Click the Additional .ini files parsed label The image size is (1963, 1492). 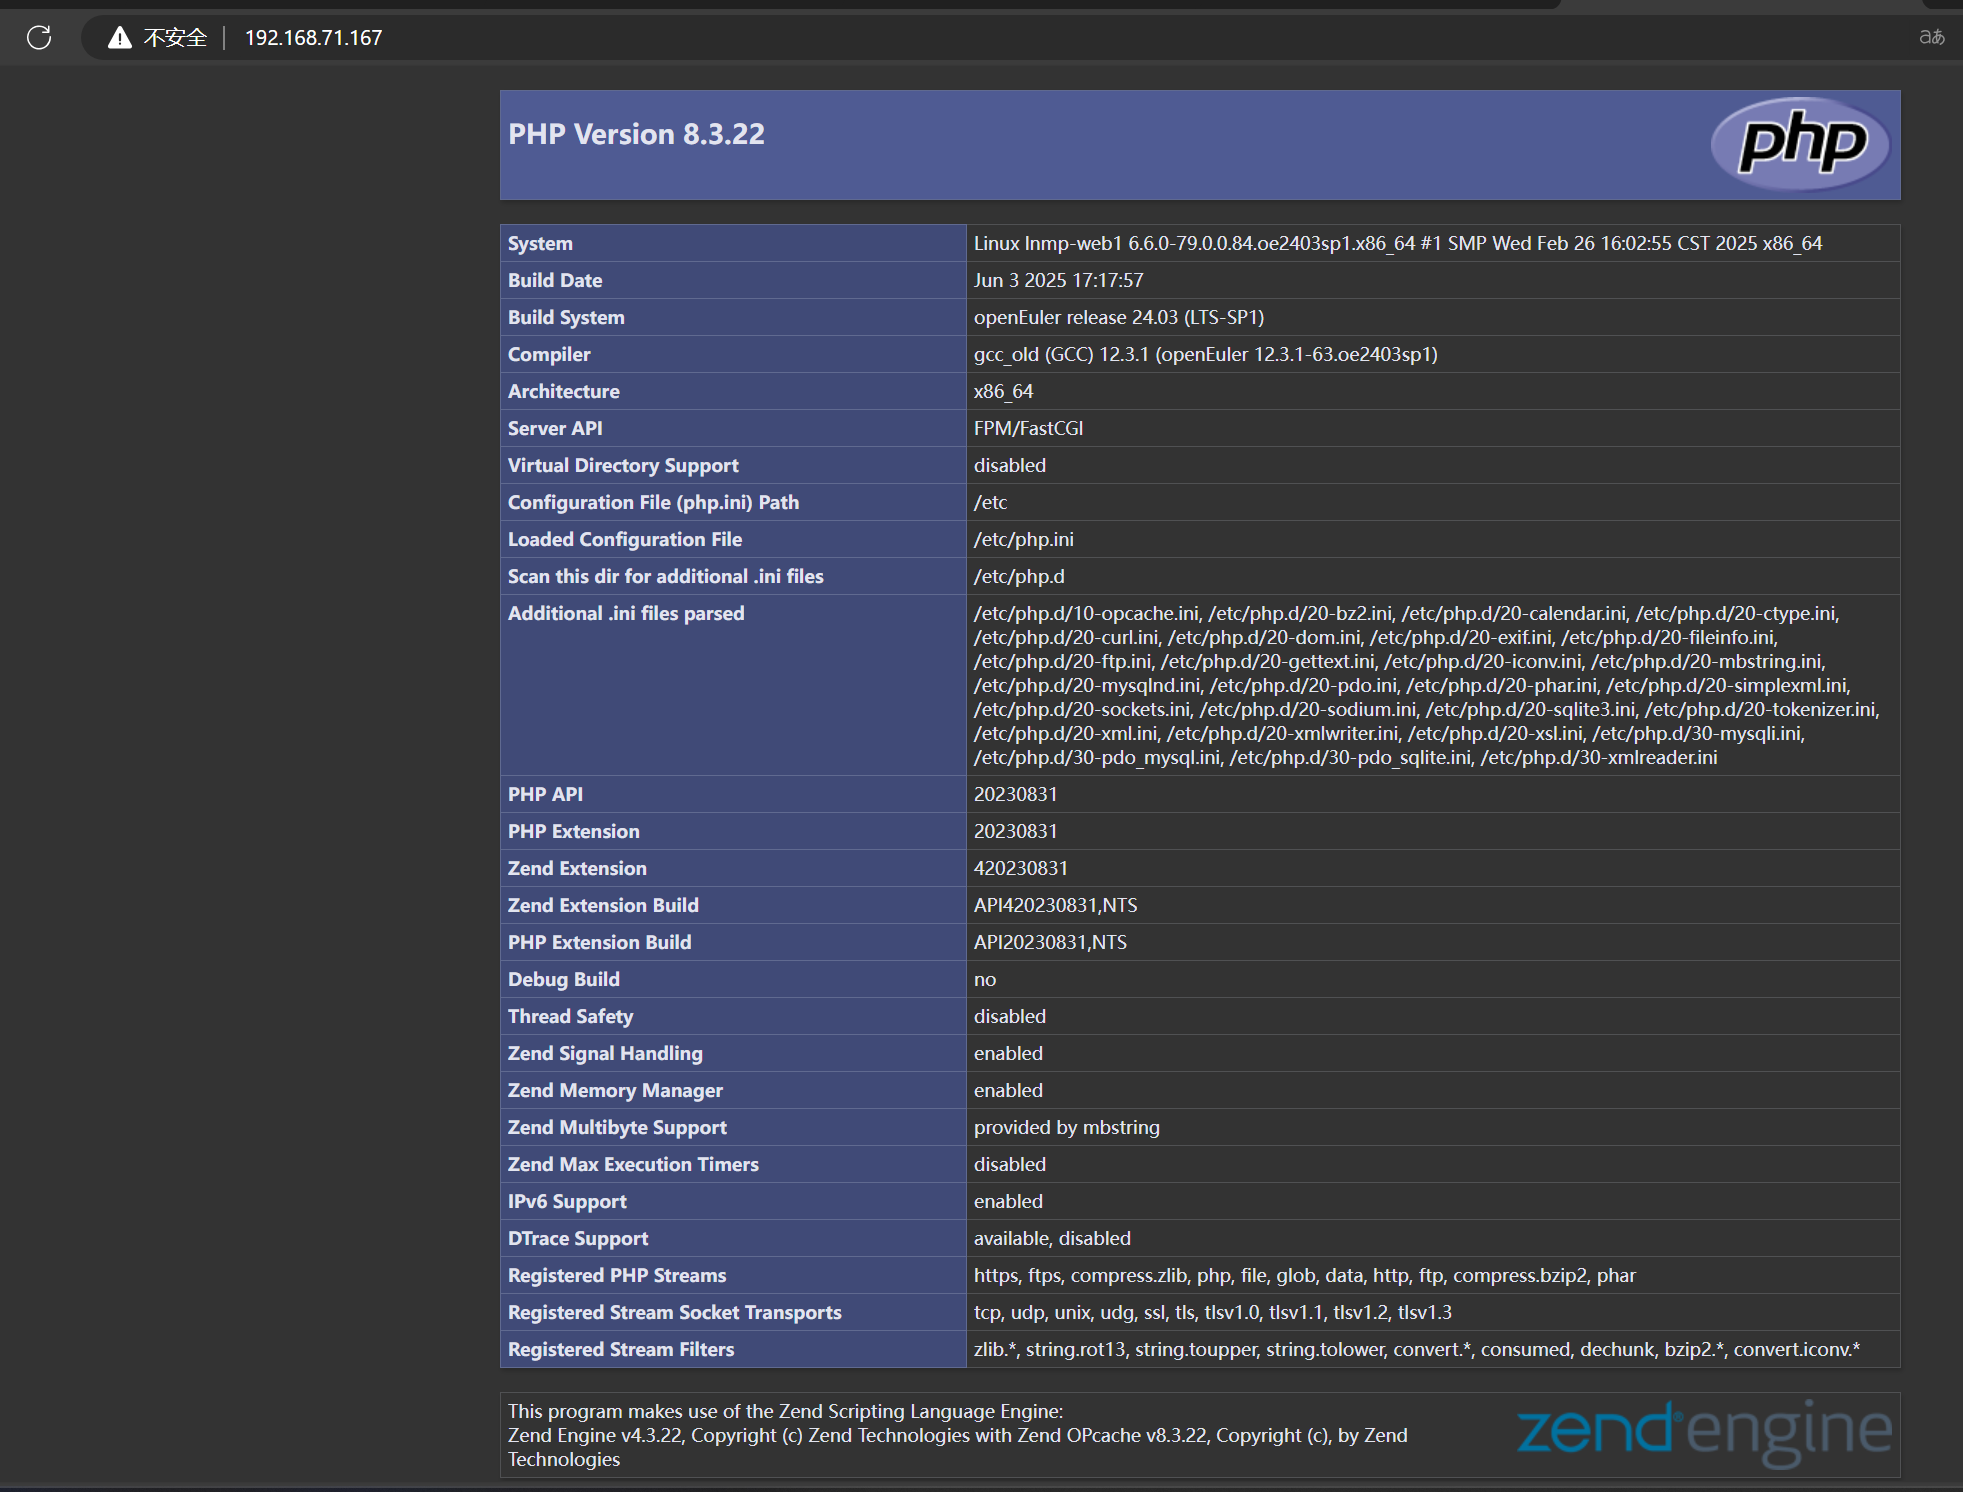(626, 613)
